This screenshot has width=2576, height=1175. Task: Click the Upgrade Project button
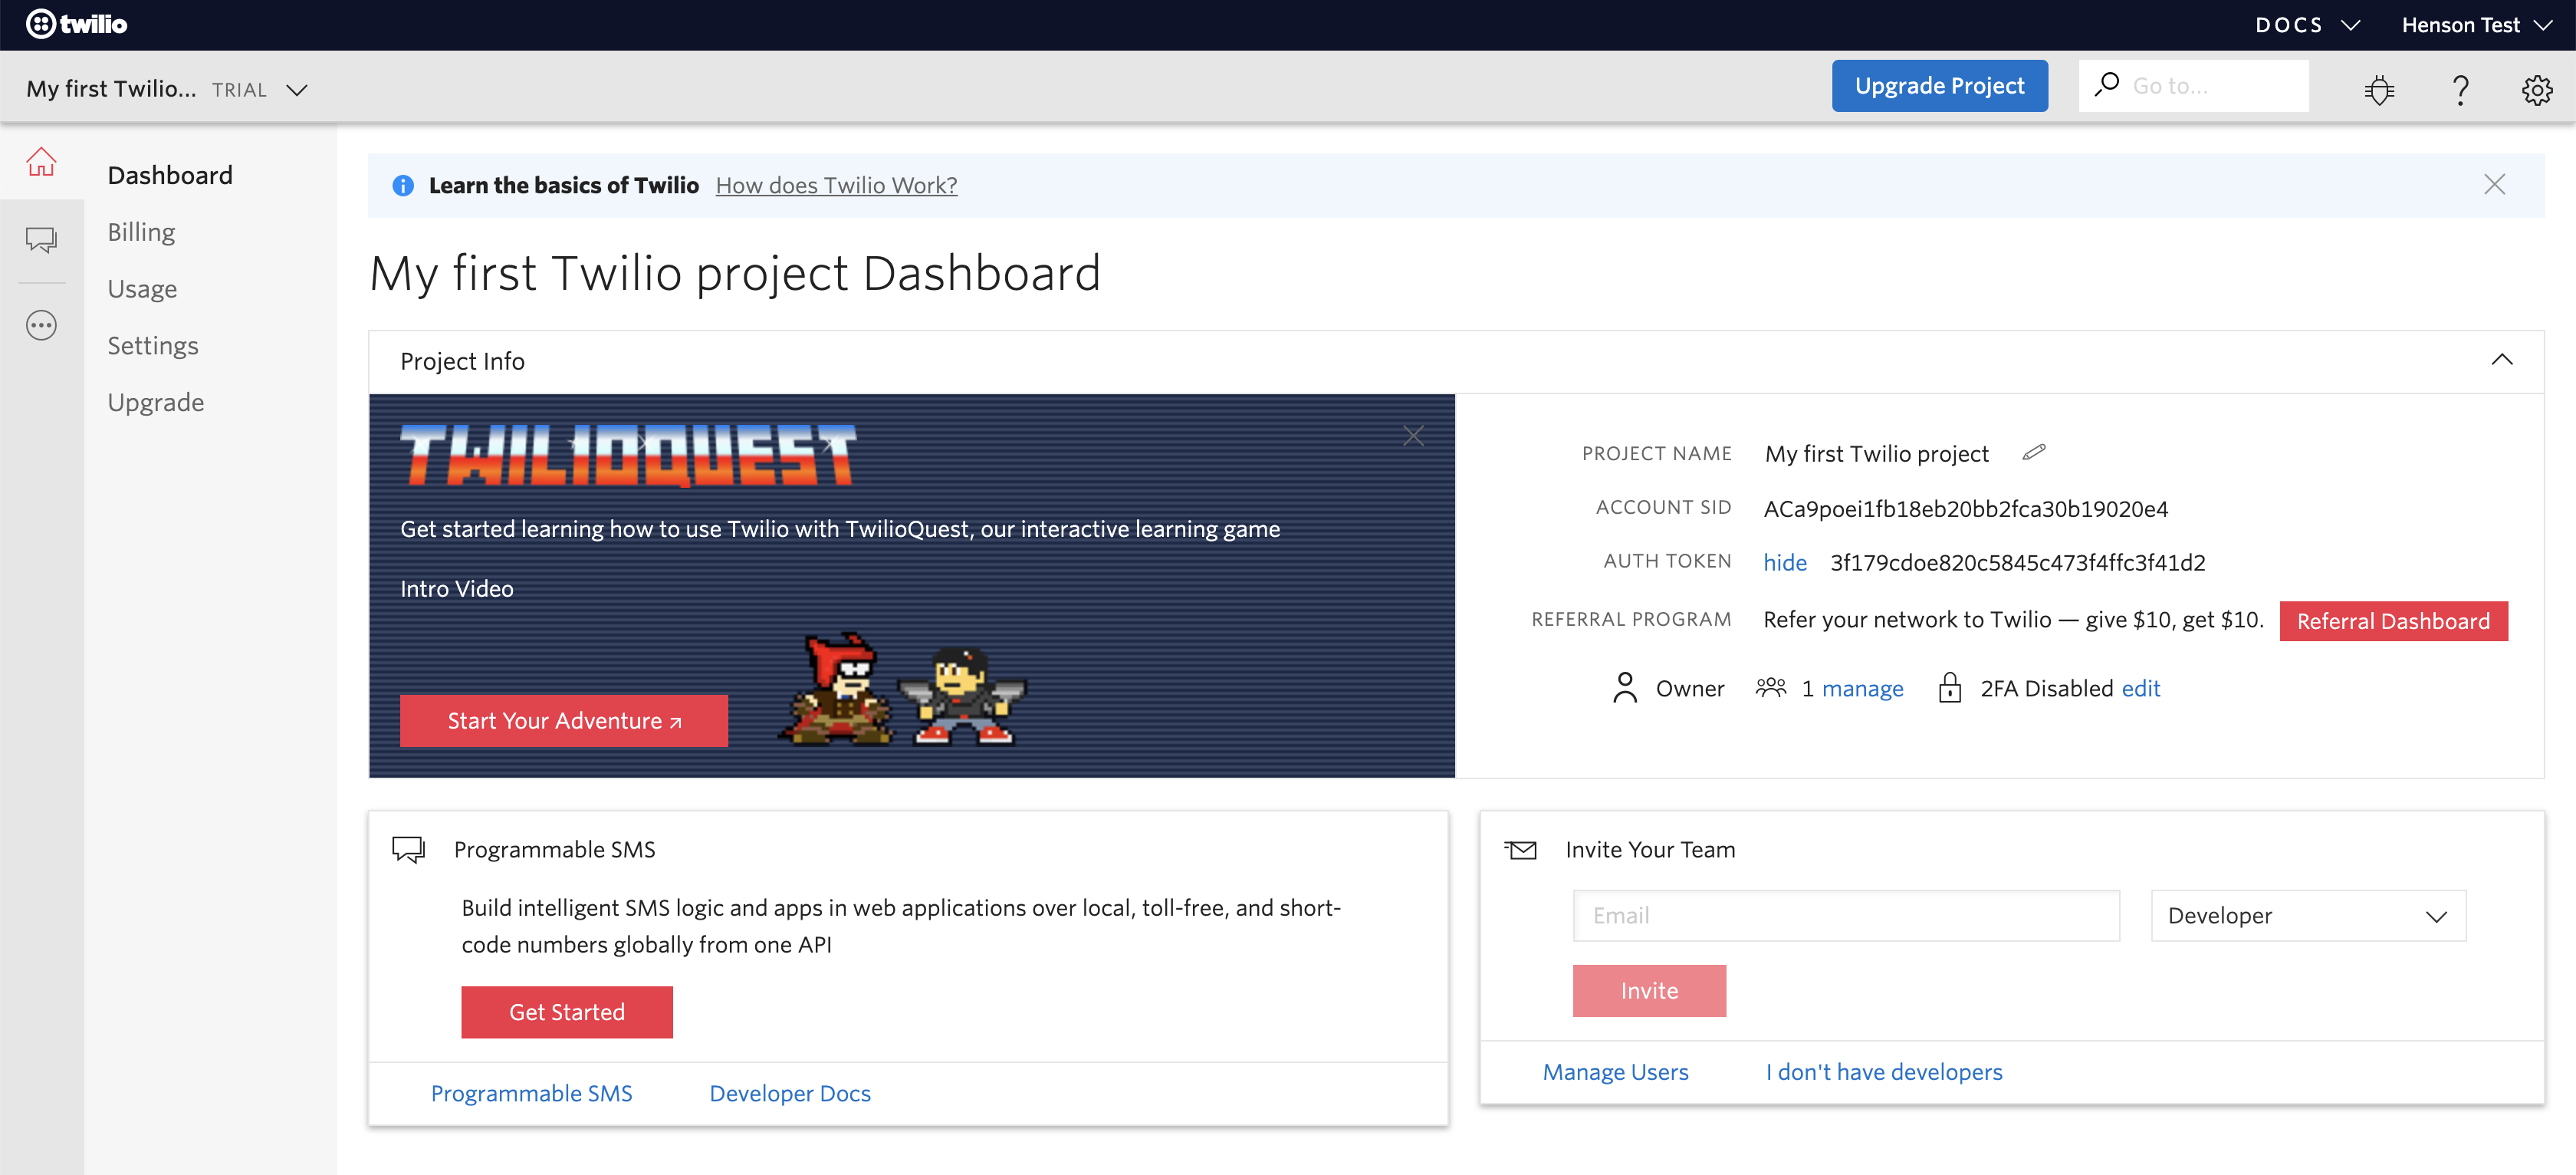pyautogui.click(x=1939, y=86)
